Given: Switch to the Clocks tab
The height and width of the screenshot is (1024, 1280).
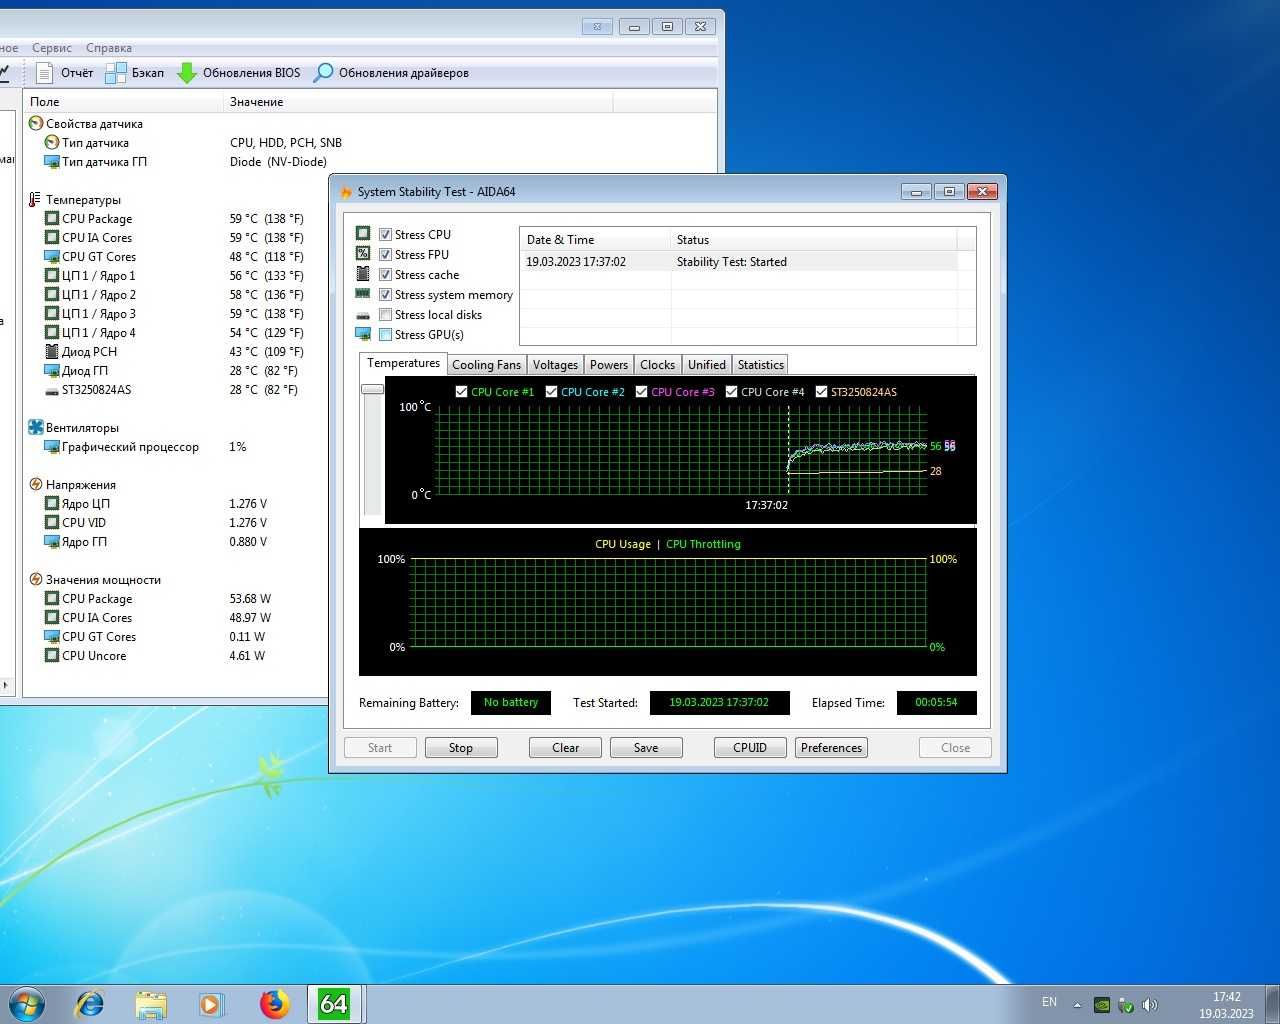Looking at the screenshot, I should [x=657, y=365].
